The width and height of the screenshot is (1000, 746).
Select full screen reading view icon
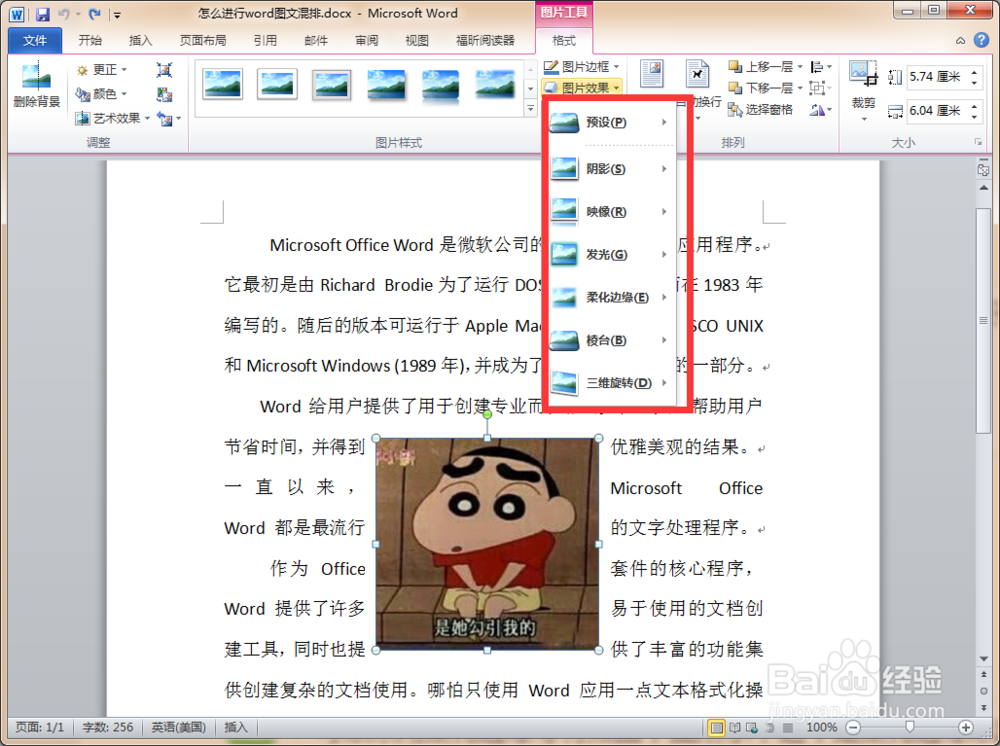[735, 727]
